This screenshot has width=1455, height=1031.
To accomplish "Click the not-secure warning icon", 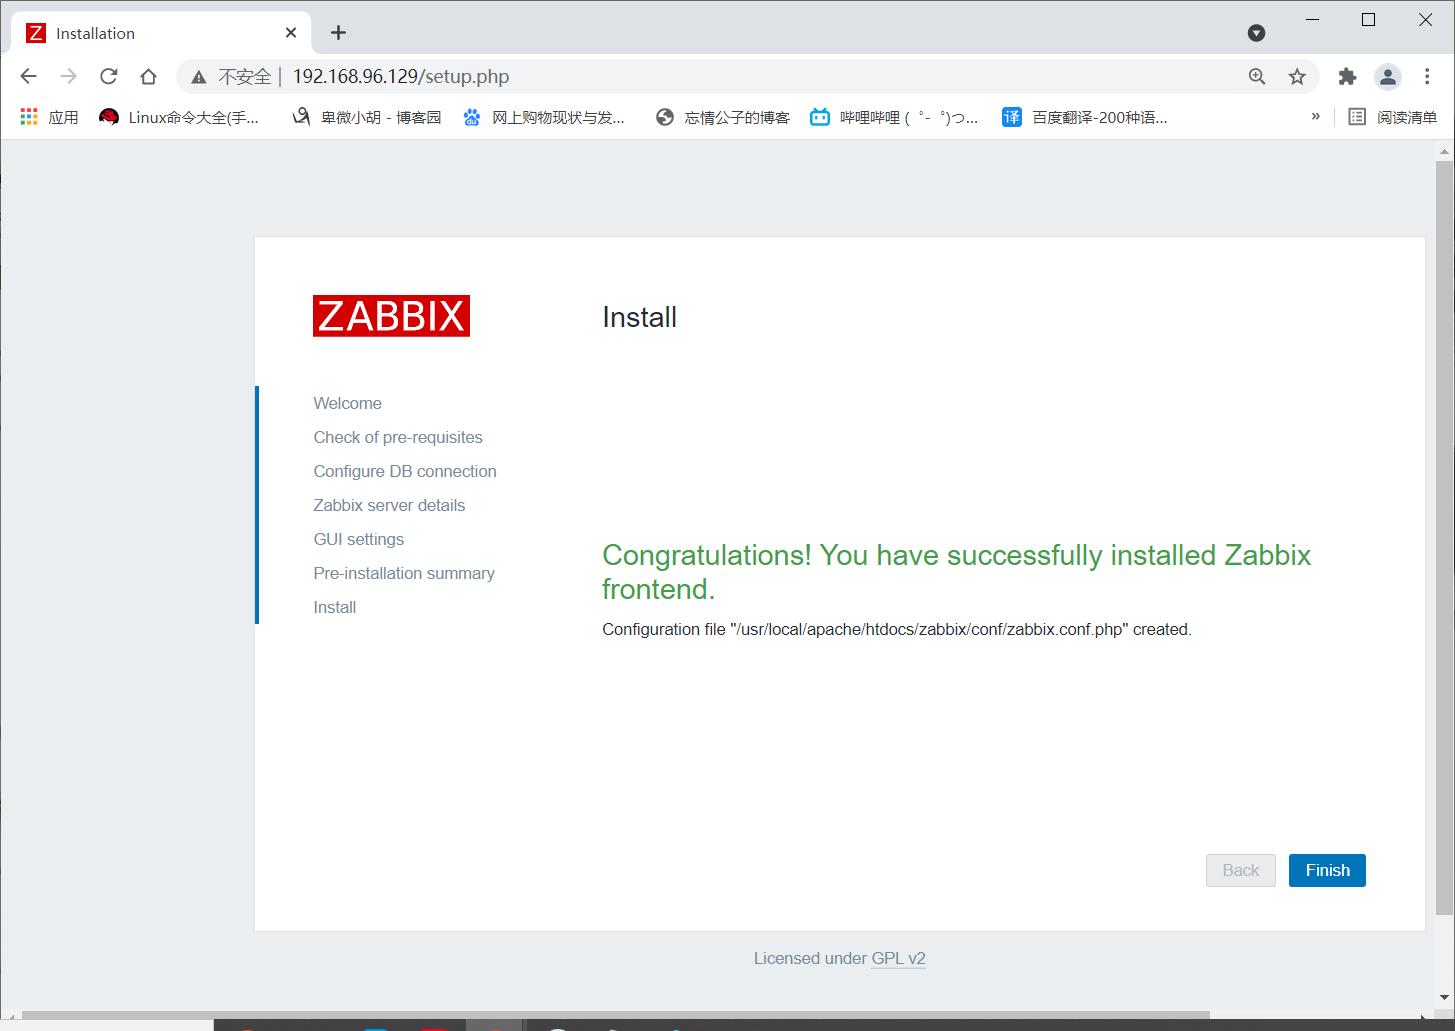I will (x=199, y=77).
